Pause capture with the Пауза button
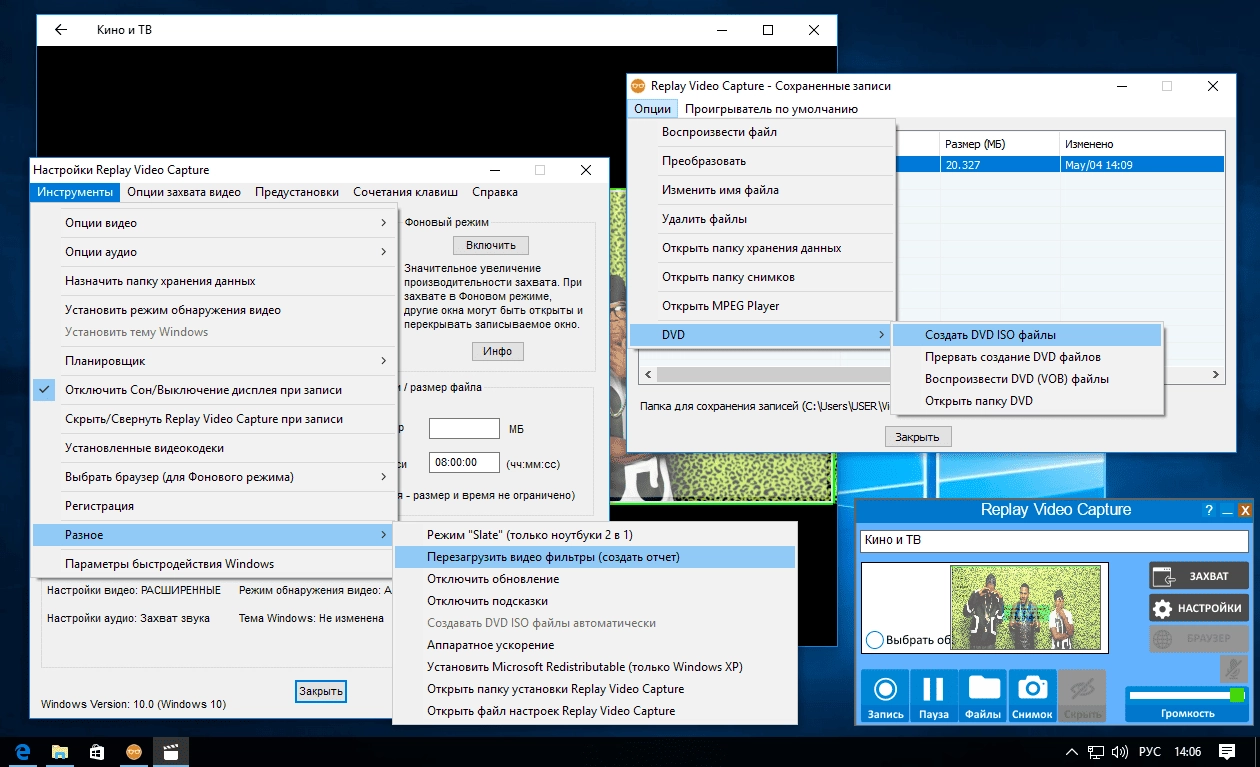Image resolution: width=1260 pixels, height=767 pixels. 933,695
